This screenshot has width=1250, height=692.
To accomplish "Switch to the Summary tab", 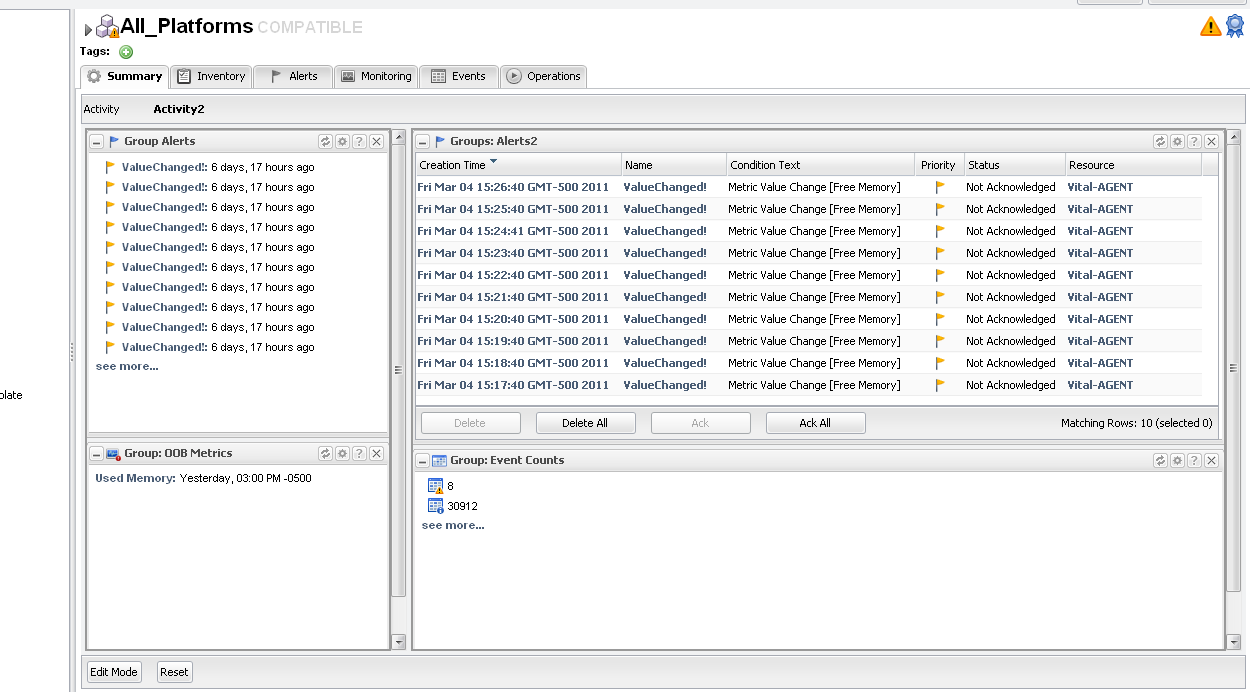I will 125,76.
